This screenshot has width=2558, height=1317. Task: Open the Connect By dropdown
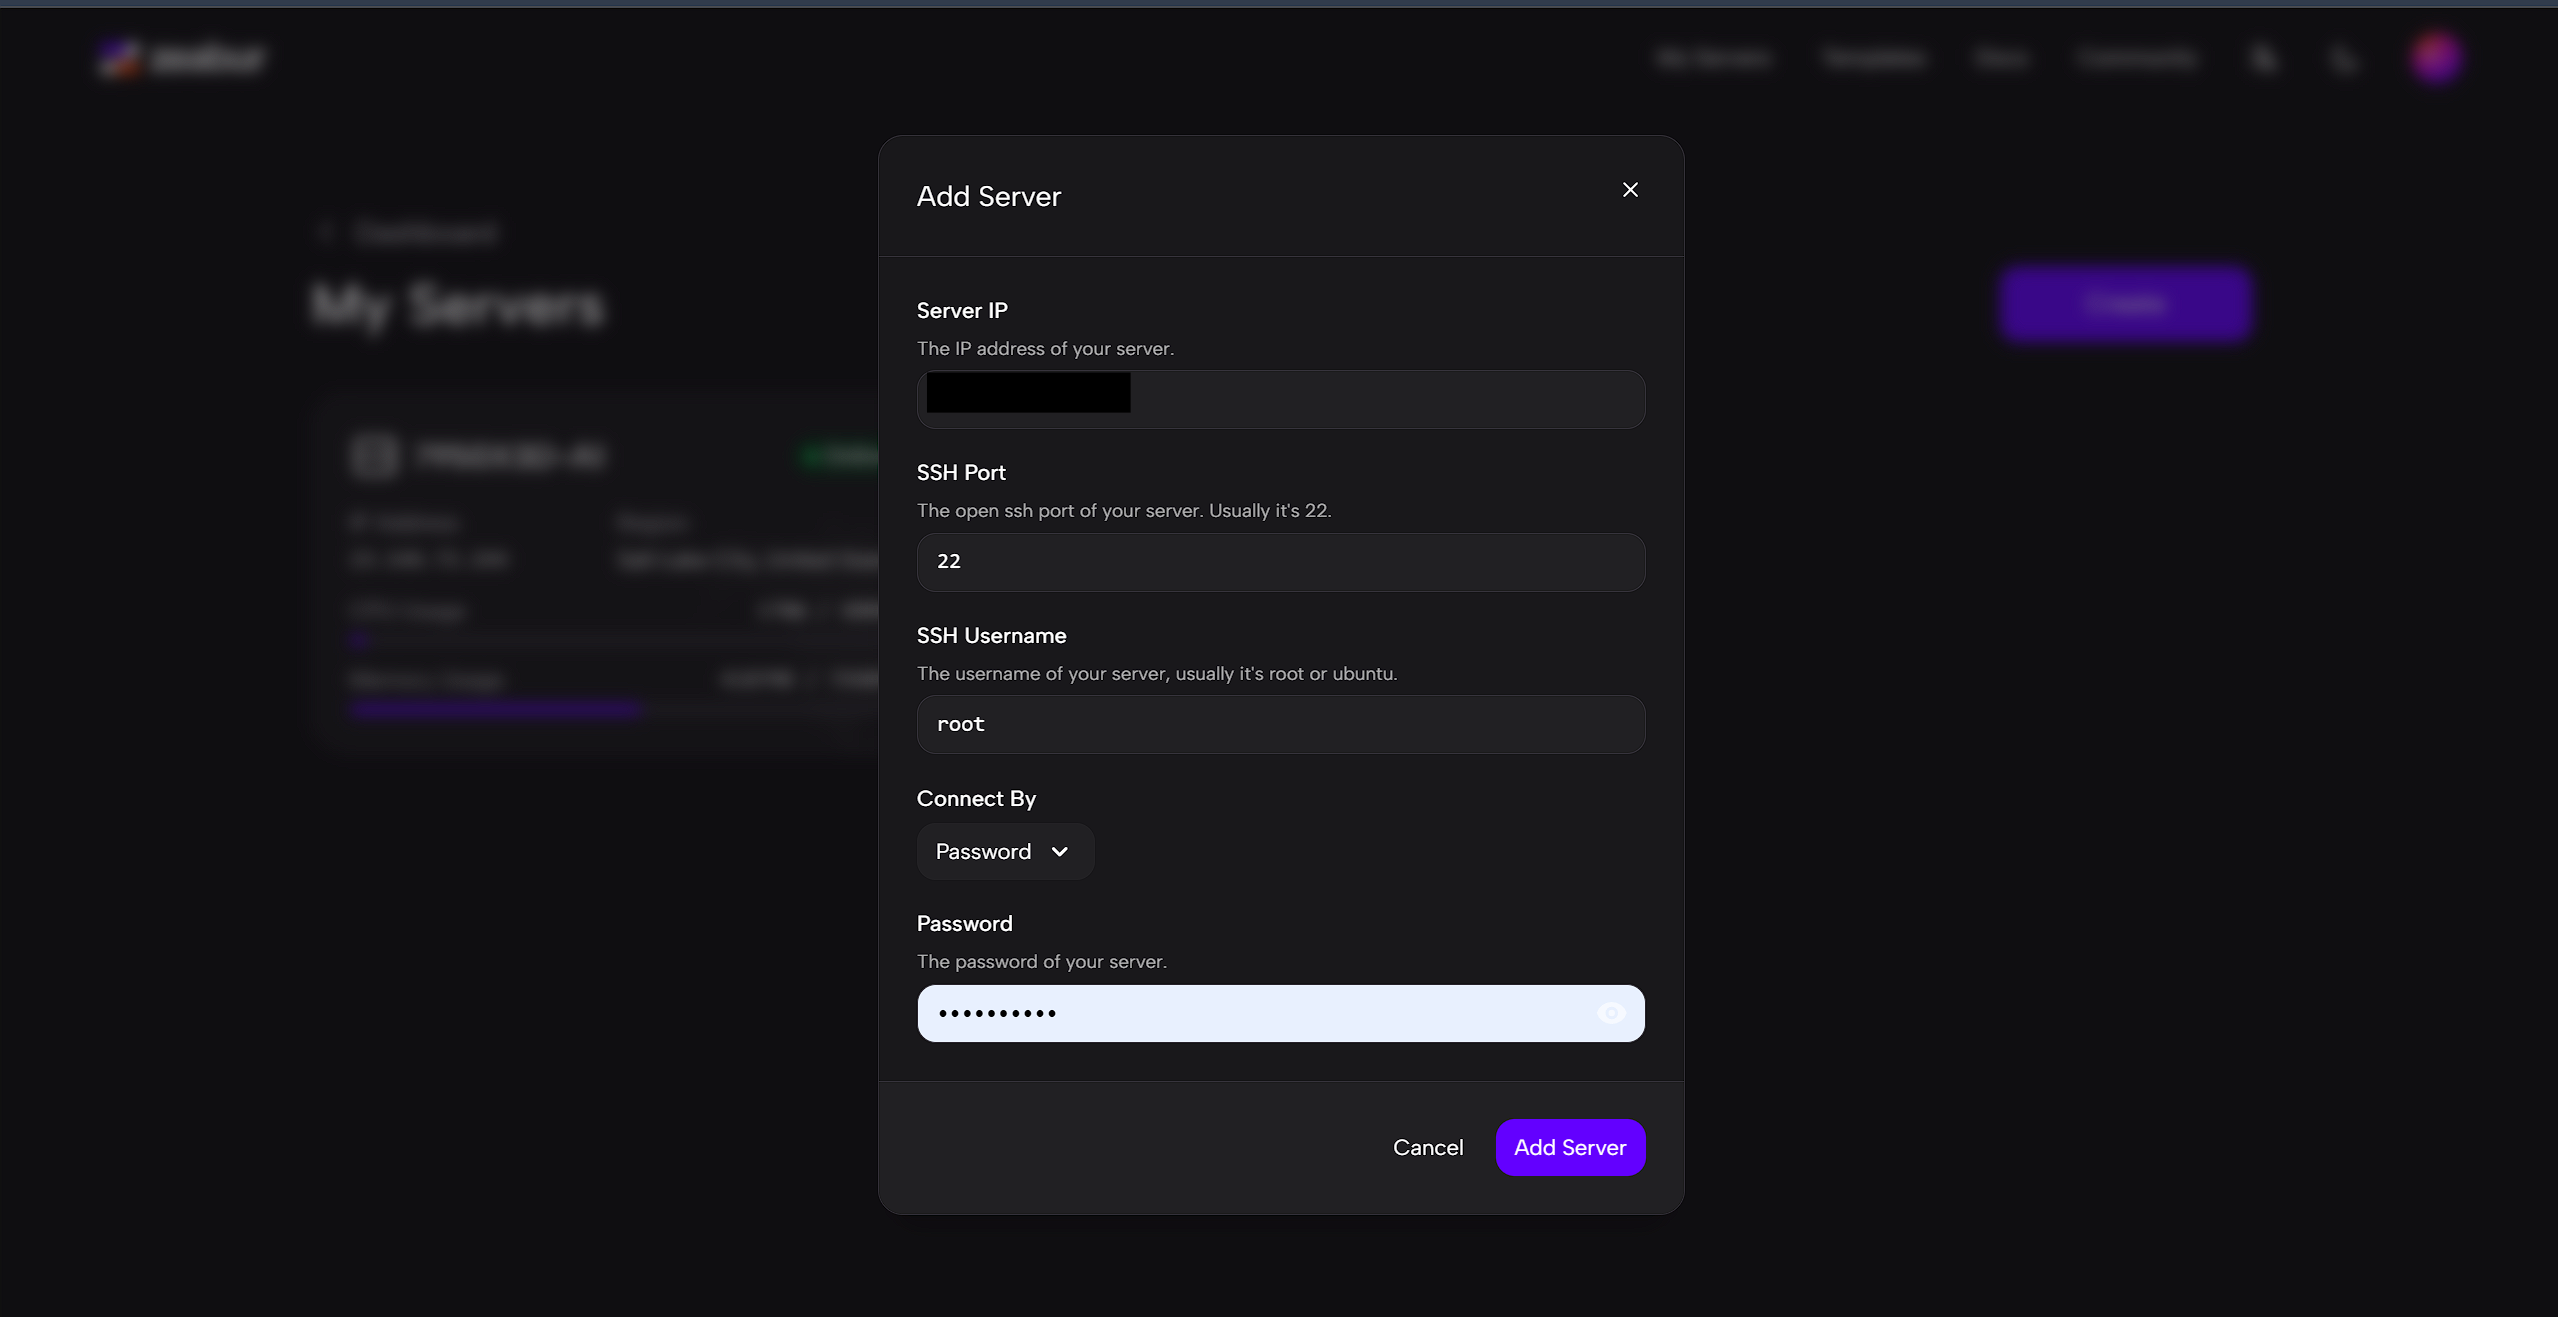1004,852
